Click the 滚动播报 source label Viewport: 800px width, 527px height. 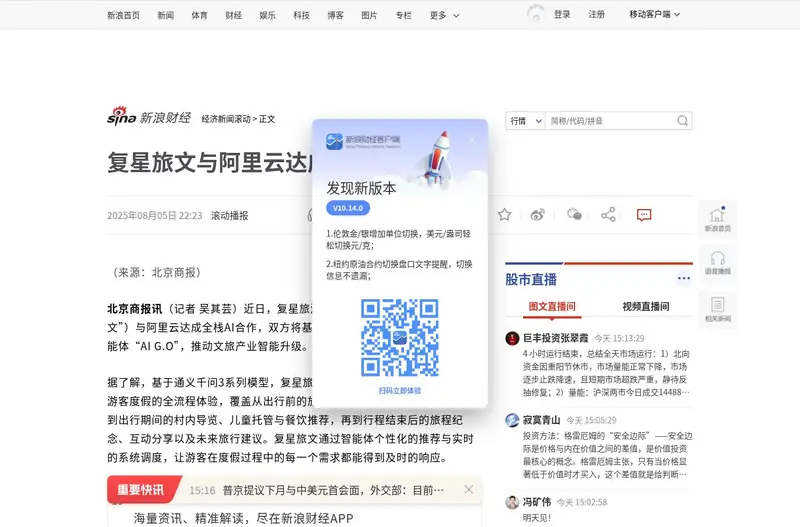tap(230, 216)
